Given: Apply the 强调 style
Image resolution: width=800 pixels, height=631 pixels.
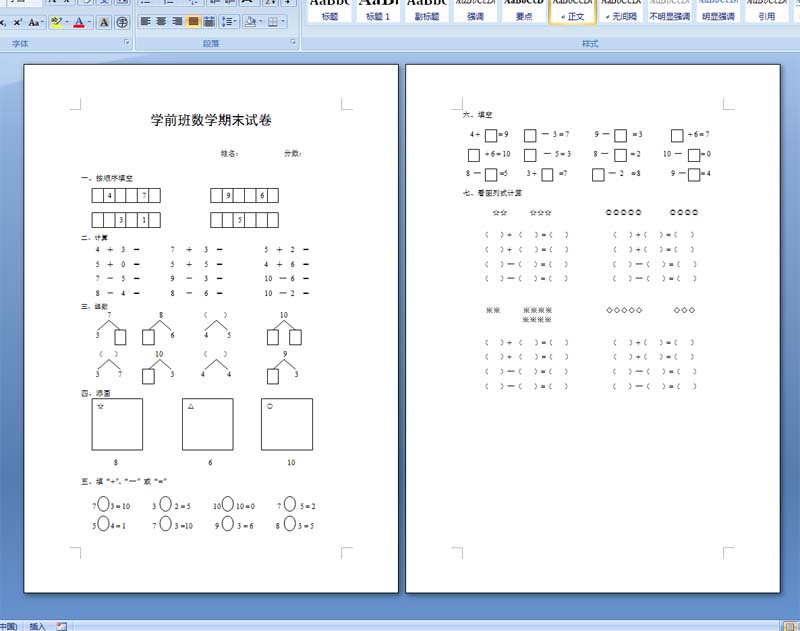Looking at the screenshot, I should [475, 11].
